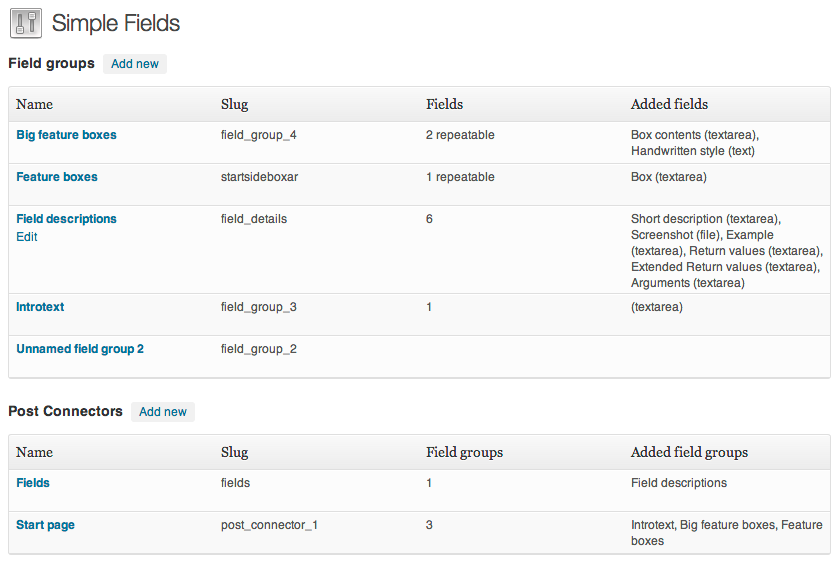Open Unnamed field group 2
Viewport: 838px width, 564px height.
click(80, 349)
